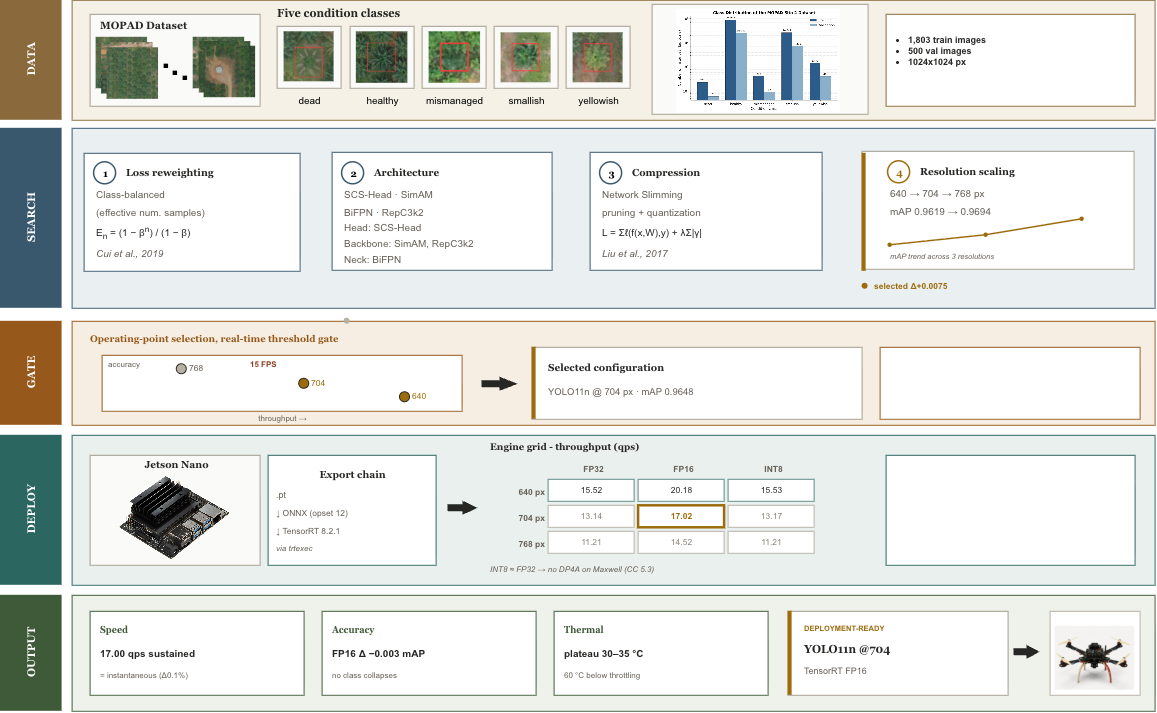Viewport: 1157px width, 713px height.
Task: Click 'FP16 Δ −0.003 mAP' in the Accuracy card
Action: (379, 654)
